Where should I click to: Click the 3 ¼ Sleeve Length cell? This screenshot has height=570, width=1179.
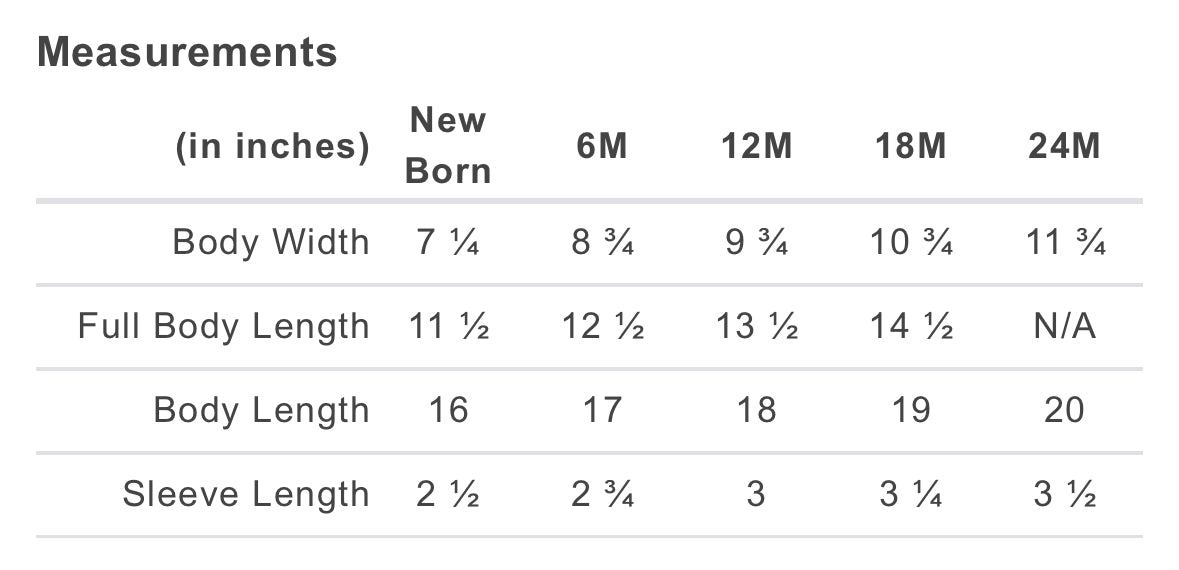tap(911, 495)
